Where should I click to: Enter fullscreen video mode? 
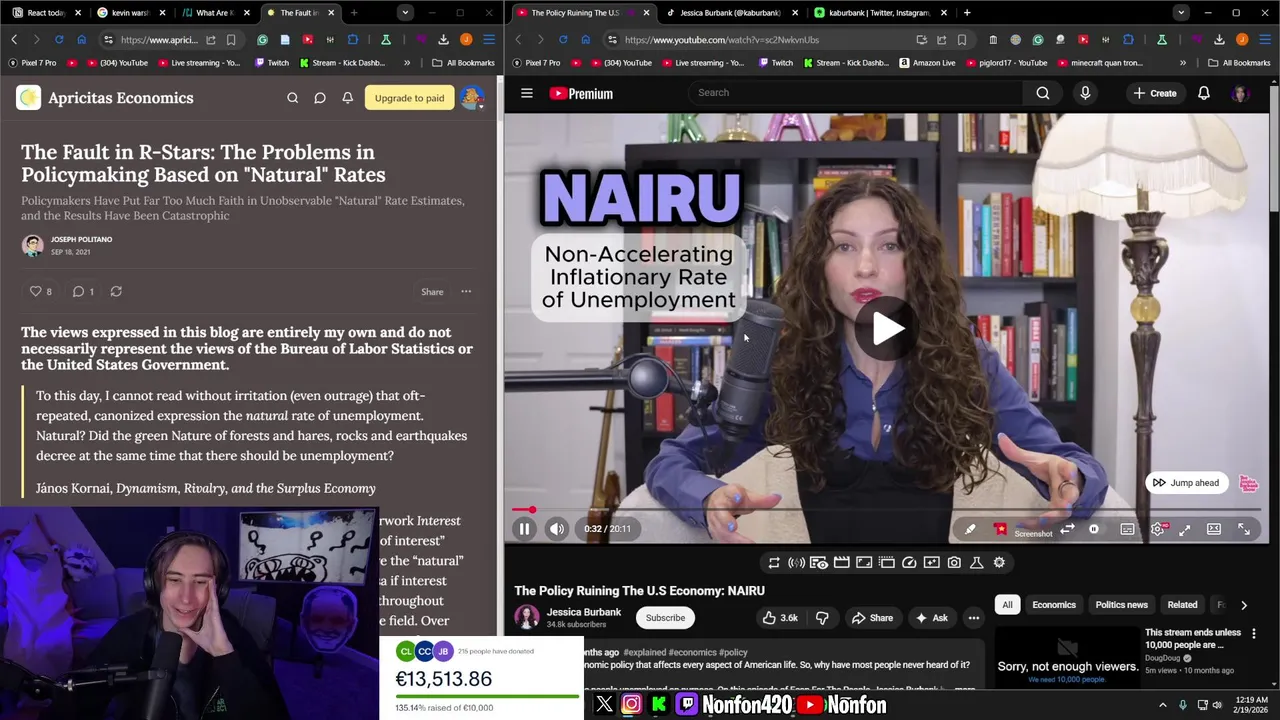tap(1244, 529)
